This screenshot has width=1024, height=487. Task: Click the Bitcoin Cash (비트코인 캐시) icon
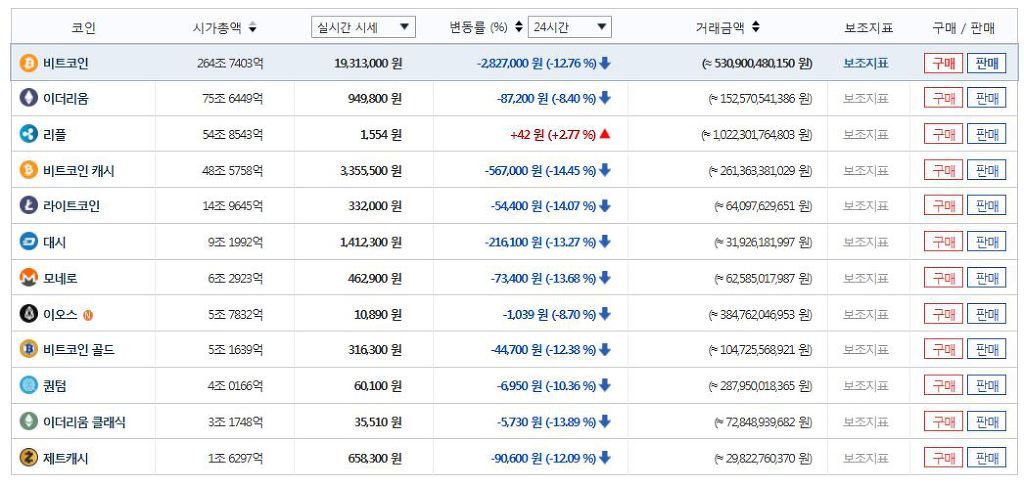[x=29, y=170]
